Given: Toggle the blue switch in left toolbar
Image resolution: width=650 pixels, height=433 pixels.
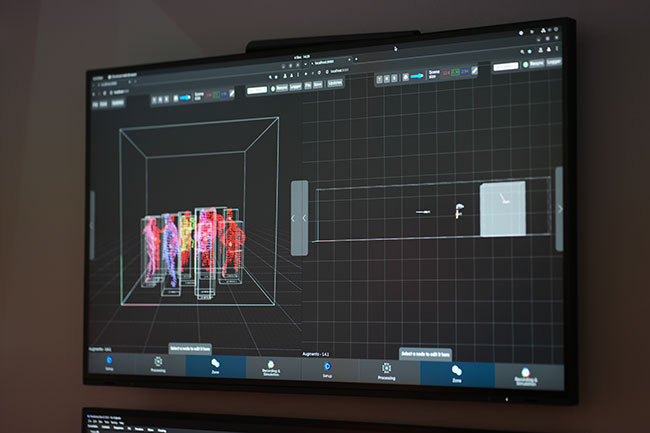Looking at the screenshot, I should tap(184, 98).
